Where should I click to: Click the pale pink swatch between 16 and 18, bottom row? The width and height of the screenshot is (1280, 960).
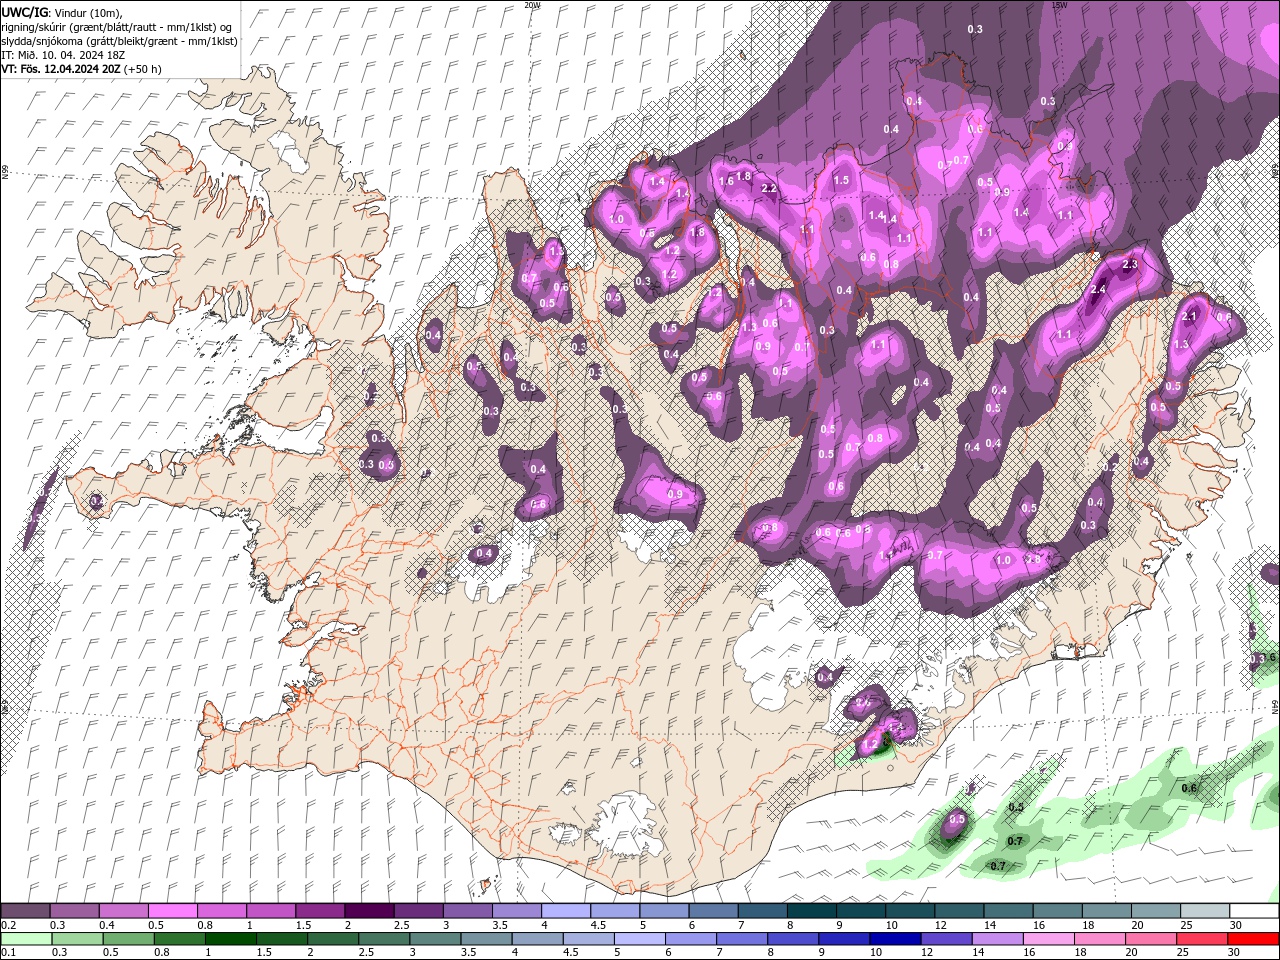tap(1048, 939)
